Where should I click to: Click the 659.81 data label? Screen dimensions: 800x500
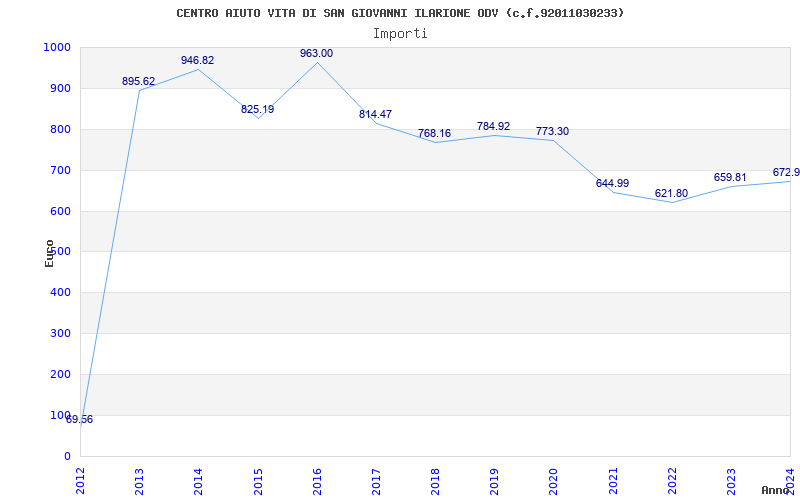tap(730, 177)
